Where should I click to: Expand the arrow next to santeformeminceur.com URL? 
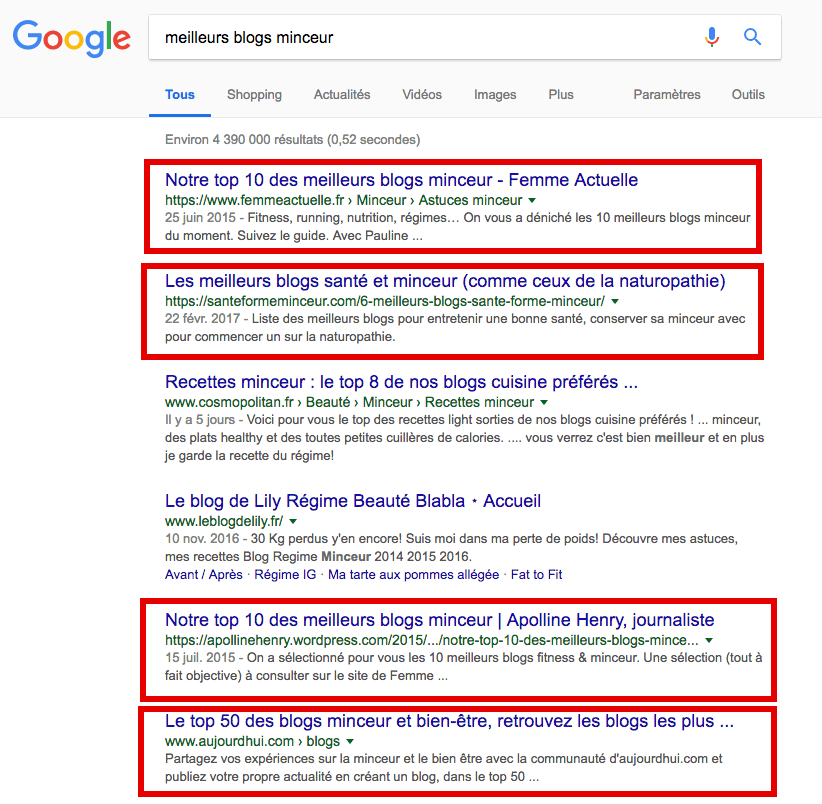(x=615, y=301)
